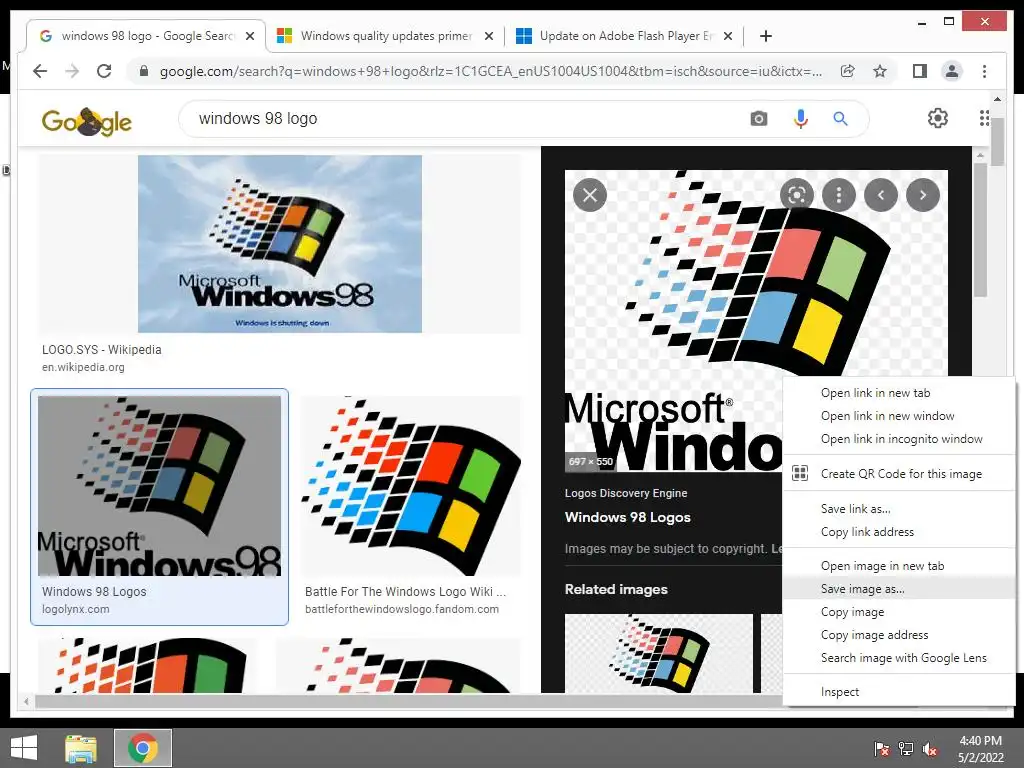Open the preview panel more options menu
The height and width of the screenshot is (768, 1024).
pyautogui.click(x=839, y=195)
